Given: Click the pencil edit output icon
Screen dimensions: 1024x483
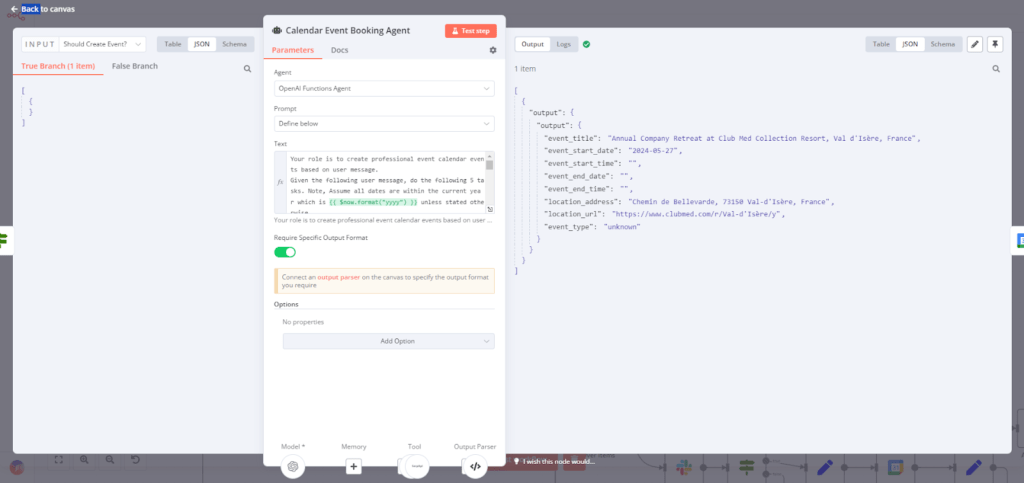Looking at the screenshot, I should (975, 44).
